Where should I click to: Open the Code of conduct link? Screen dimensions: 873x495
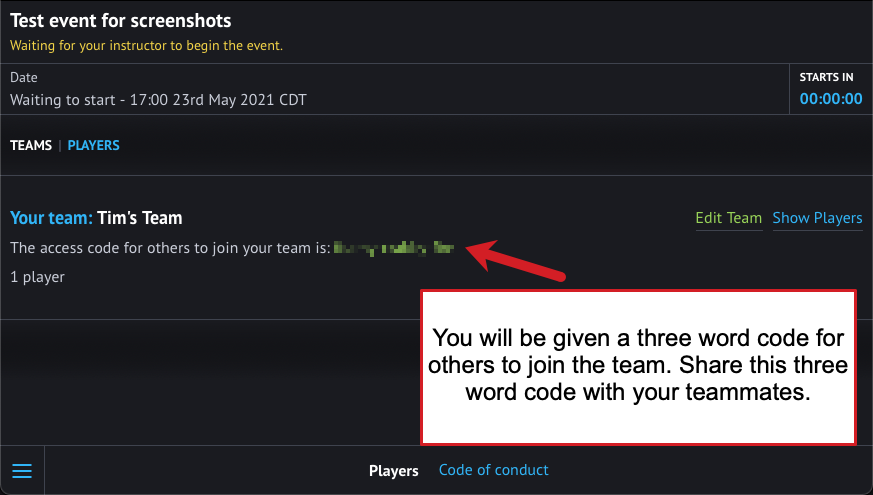(493, 470)
